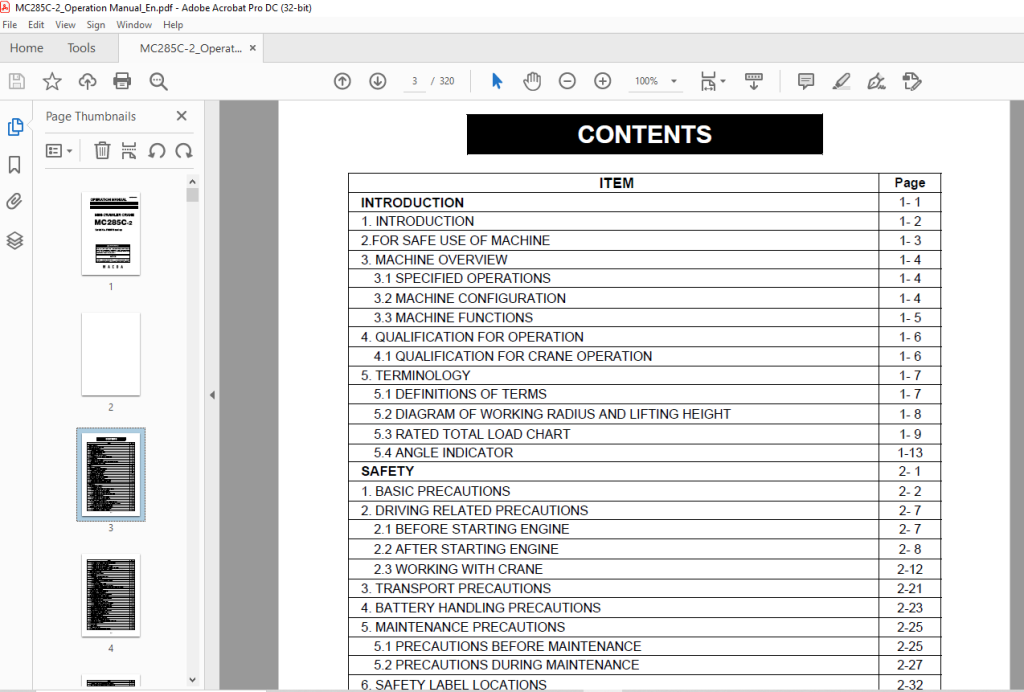This screenshot has width=1024, height=692.
Task: Open the Add comment sticky note tool
Action: coord(806,81)
